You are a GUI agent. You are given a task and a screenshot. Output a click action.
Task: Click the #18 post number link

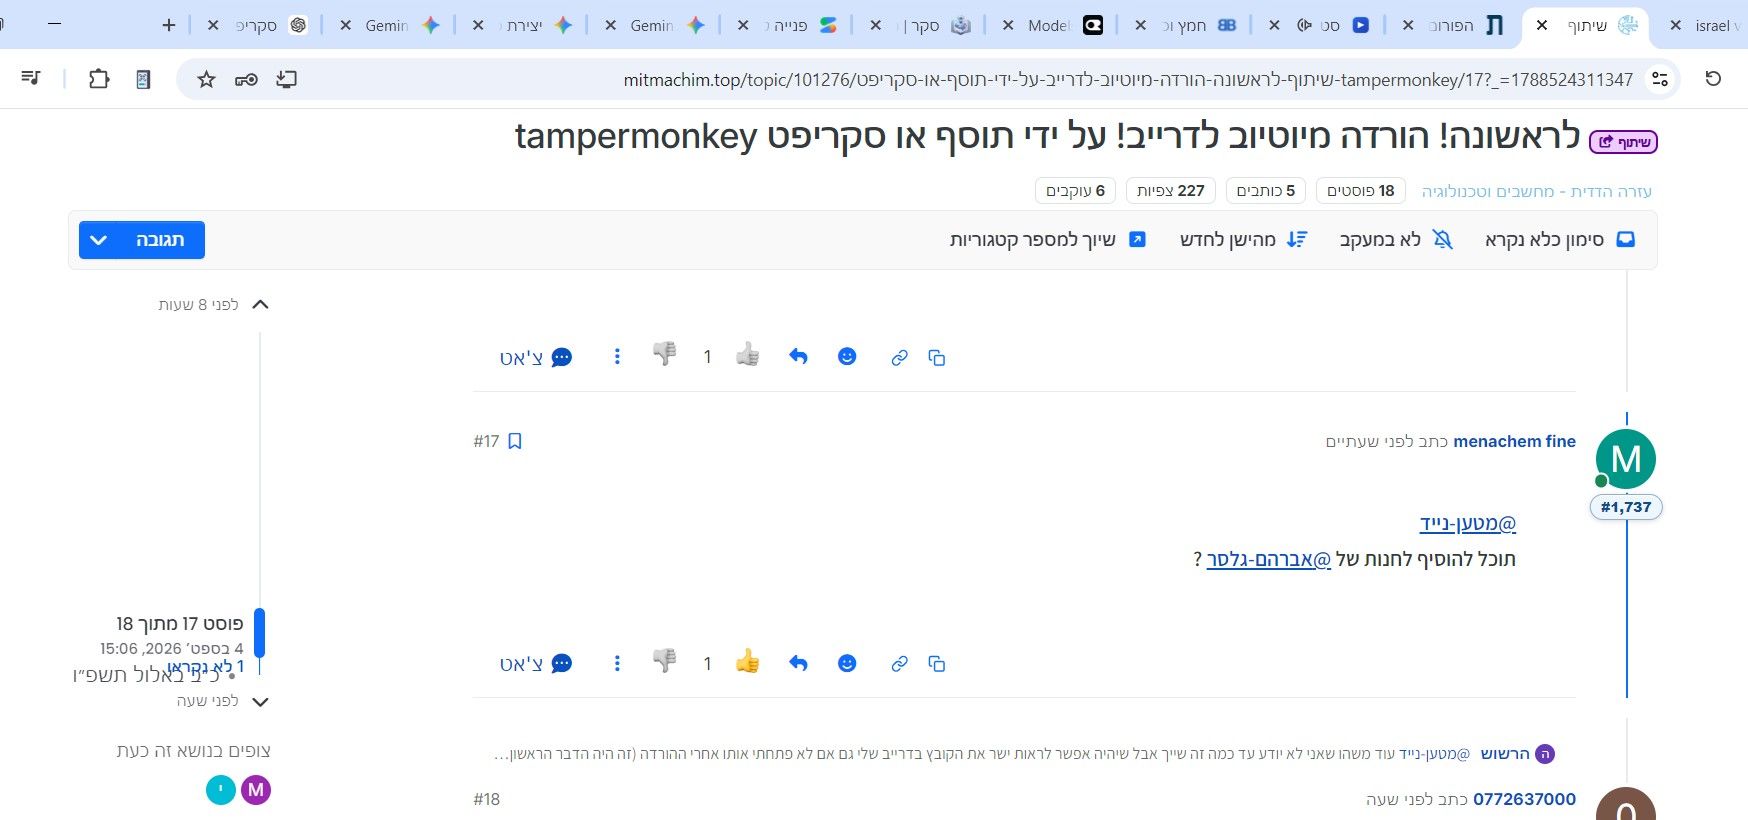[x=486, y=799]
